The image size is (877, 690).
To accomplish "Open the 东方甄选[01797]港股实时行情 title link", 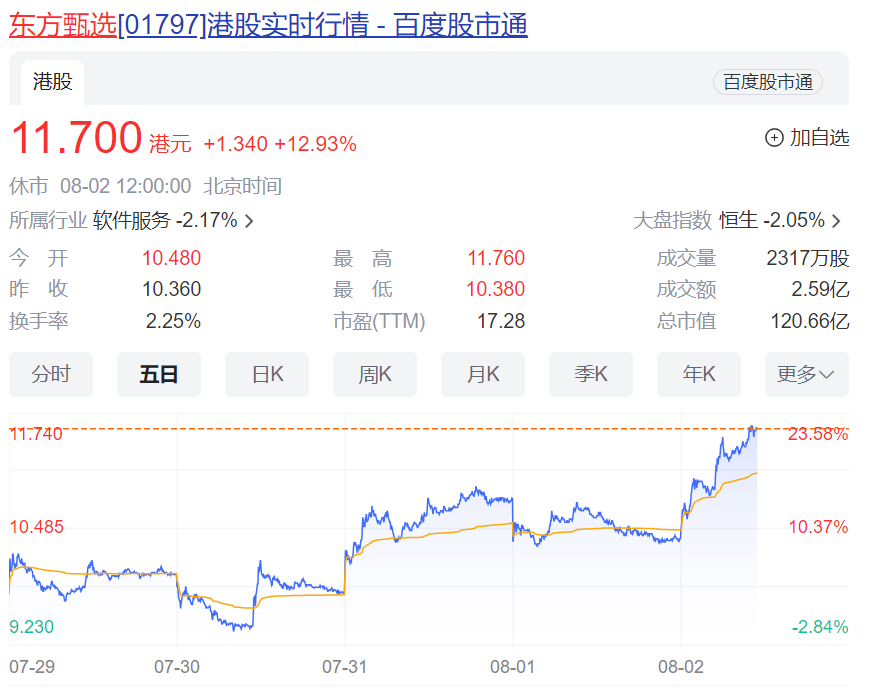I will click(x=268, y=25).
